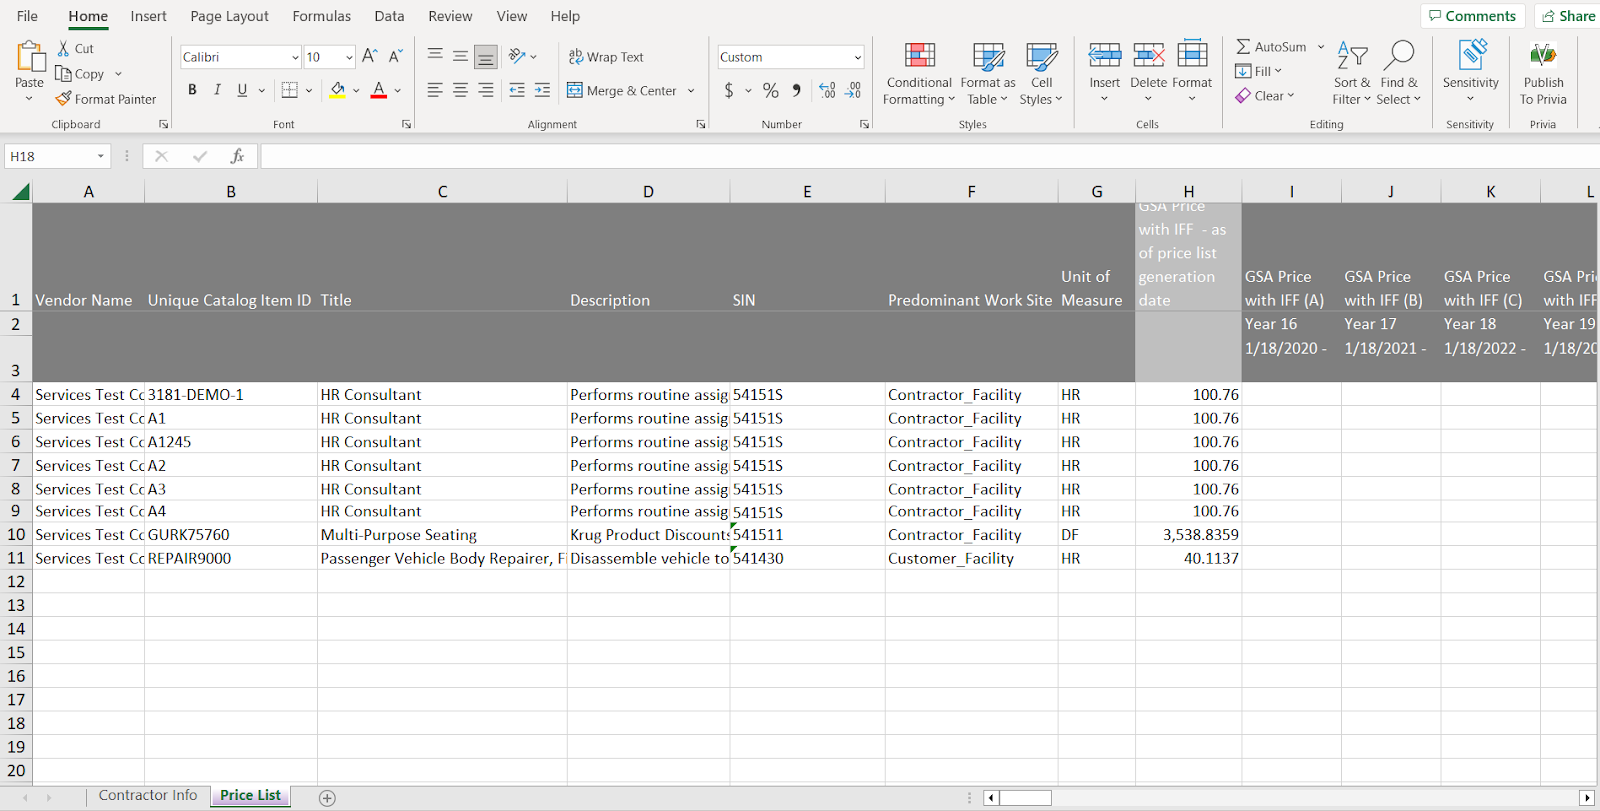
Task: Open the Calibri font name dropdown
Action: point(295,57)
